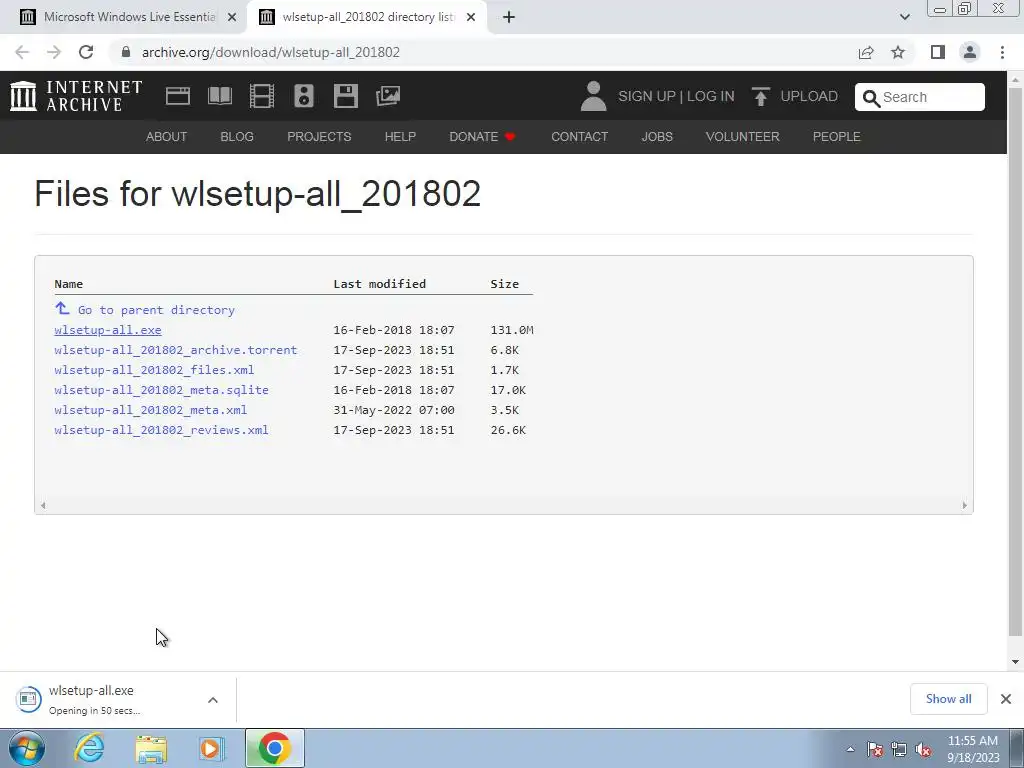Image resolution: width=1024 pixels, height=768 pixels.
Task: Share this page via share icon
Action: point(866,52)
